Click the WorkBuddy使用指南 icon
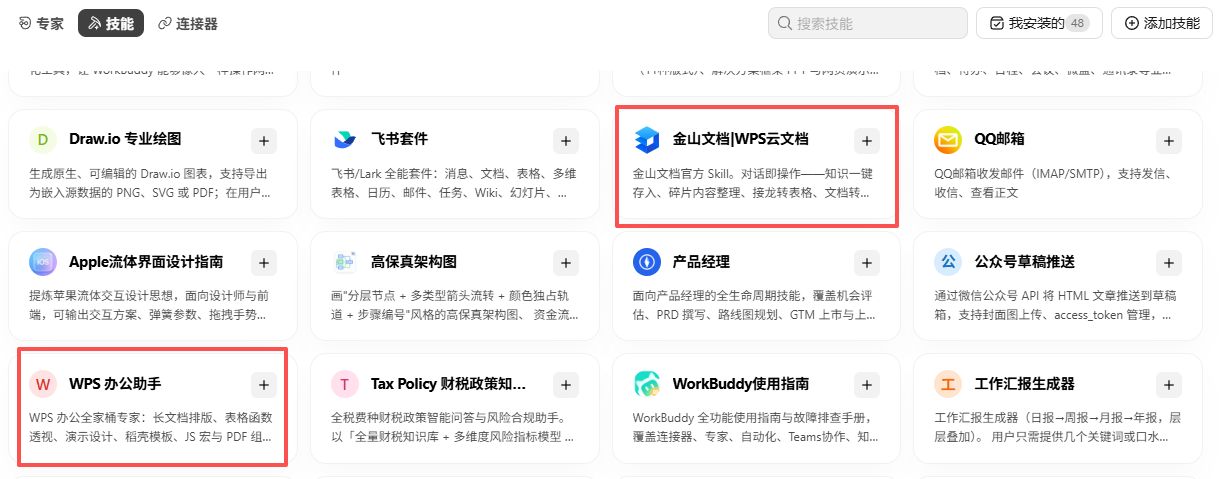Screen dimensions: 1223x479 [x=647, y=383]
